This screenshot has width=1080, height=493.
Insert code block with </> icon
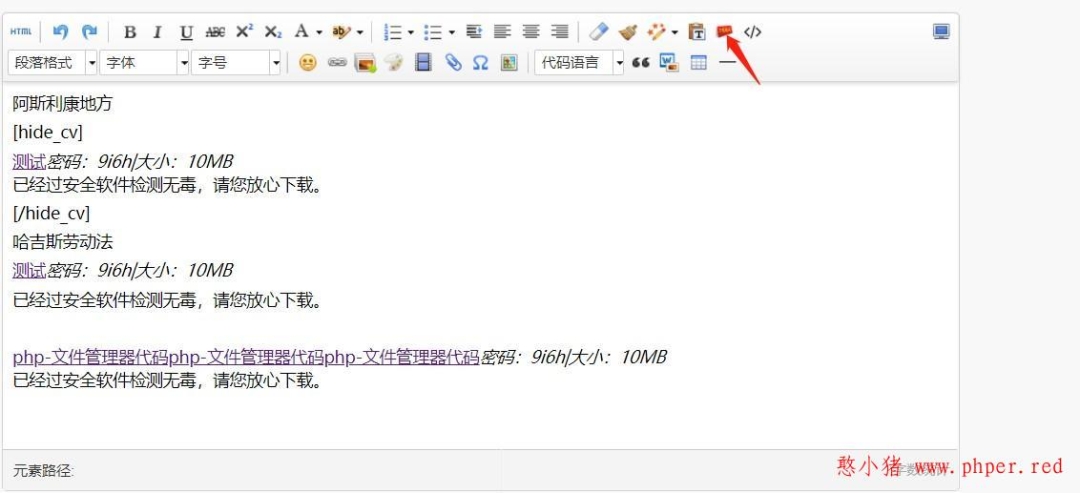coord(753,32)
